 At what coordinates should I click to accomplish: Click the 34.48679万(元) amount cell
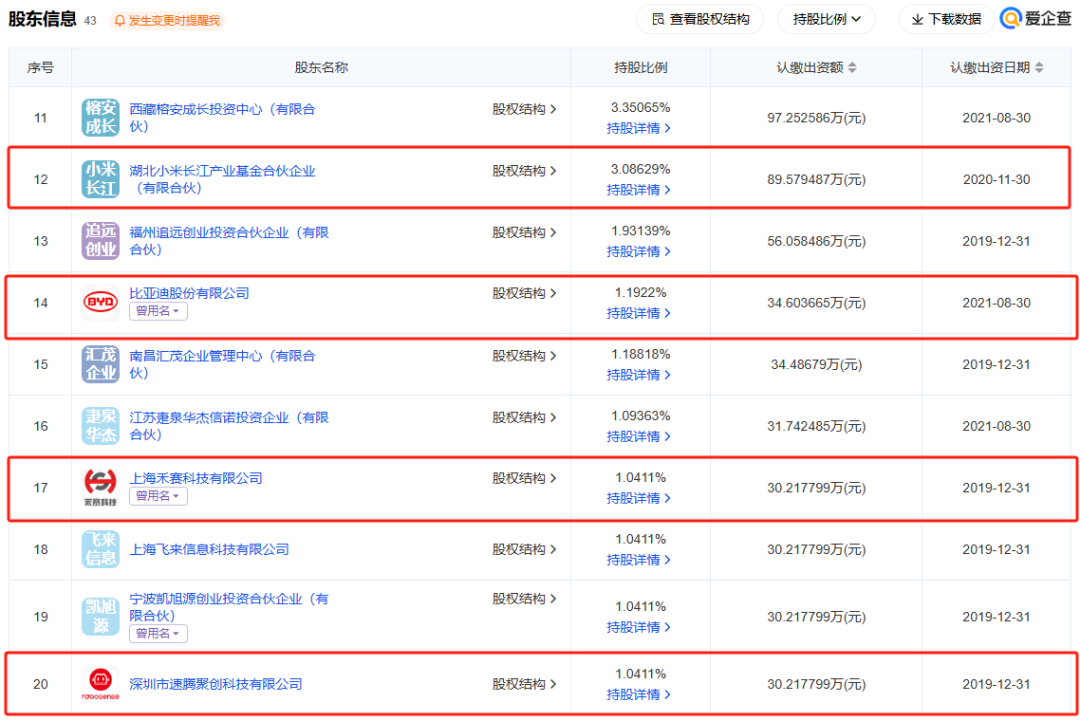coord(816,364)
